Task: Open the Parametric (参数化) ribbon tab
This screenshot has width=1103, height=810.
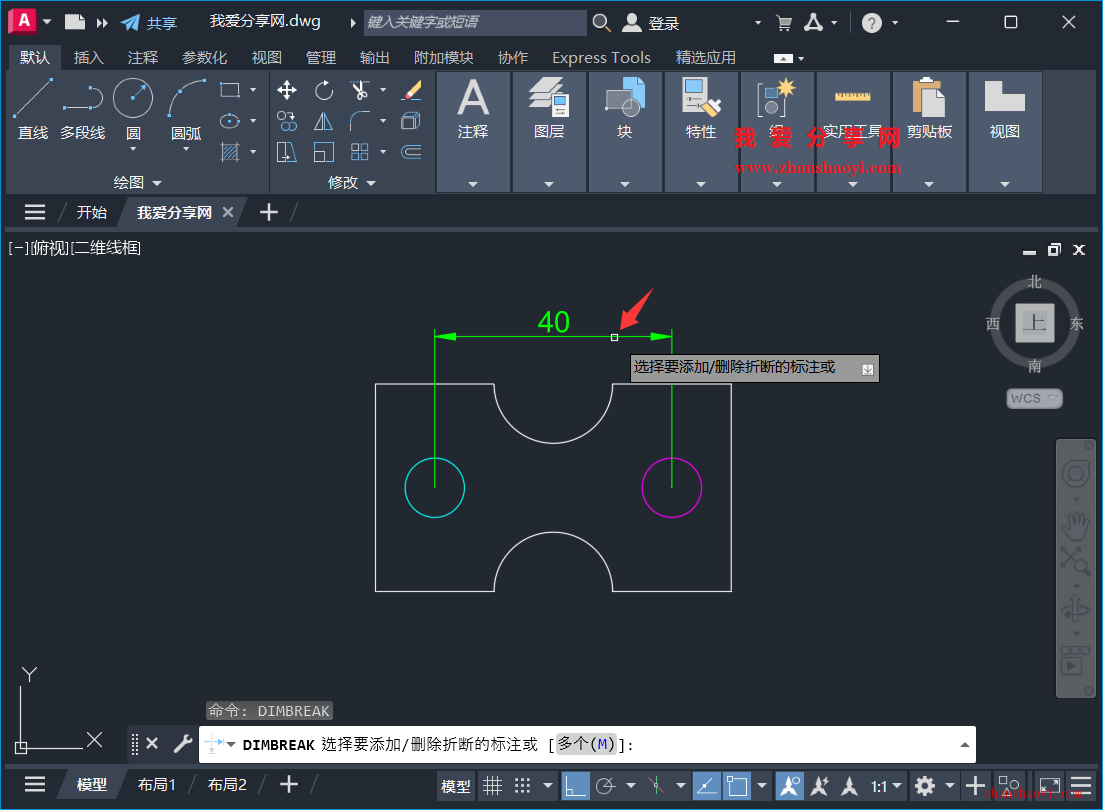Action: click(x=204, y=58)
